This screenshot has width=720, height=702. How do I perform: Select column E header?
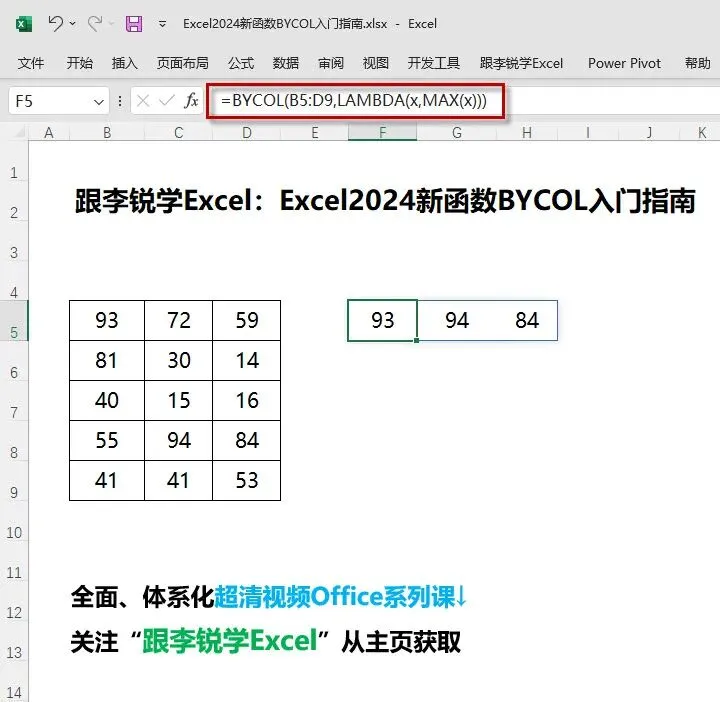(x=315, y=133)
